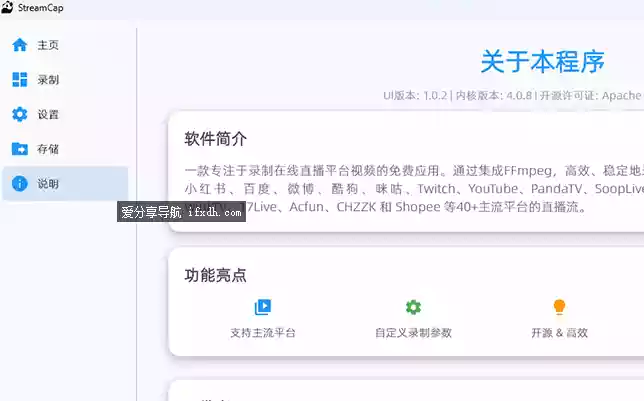The height and width of the screenshot is (401, 644).
Task: Click the 一款专注于录制在线直播平台 description line
Action: coord(414,171)
